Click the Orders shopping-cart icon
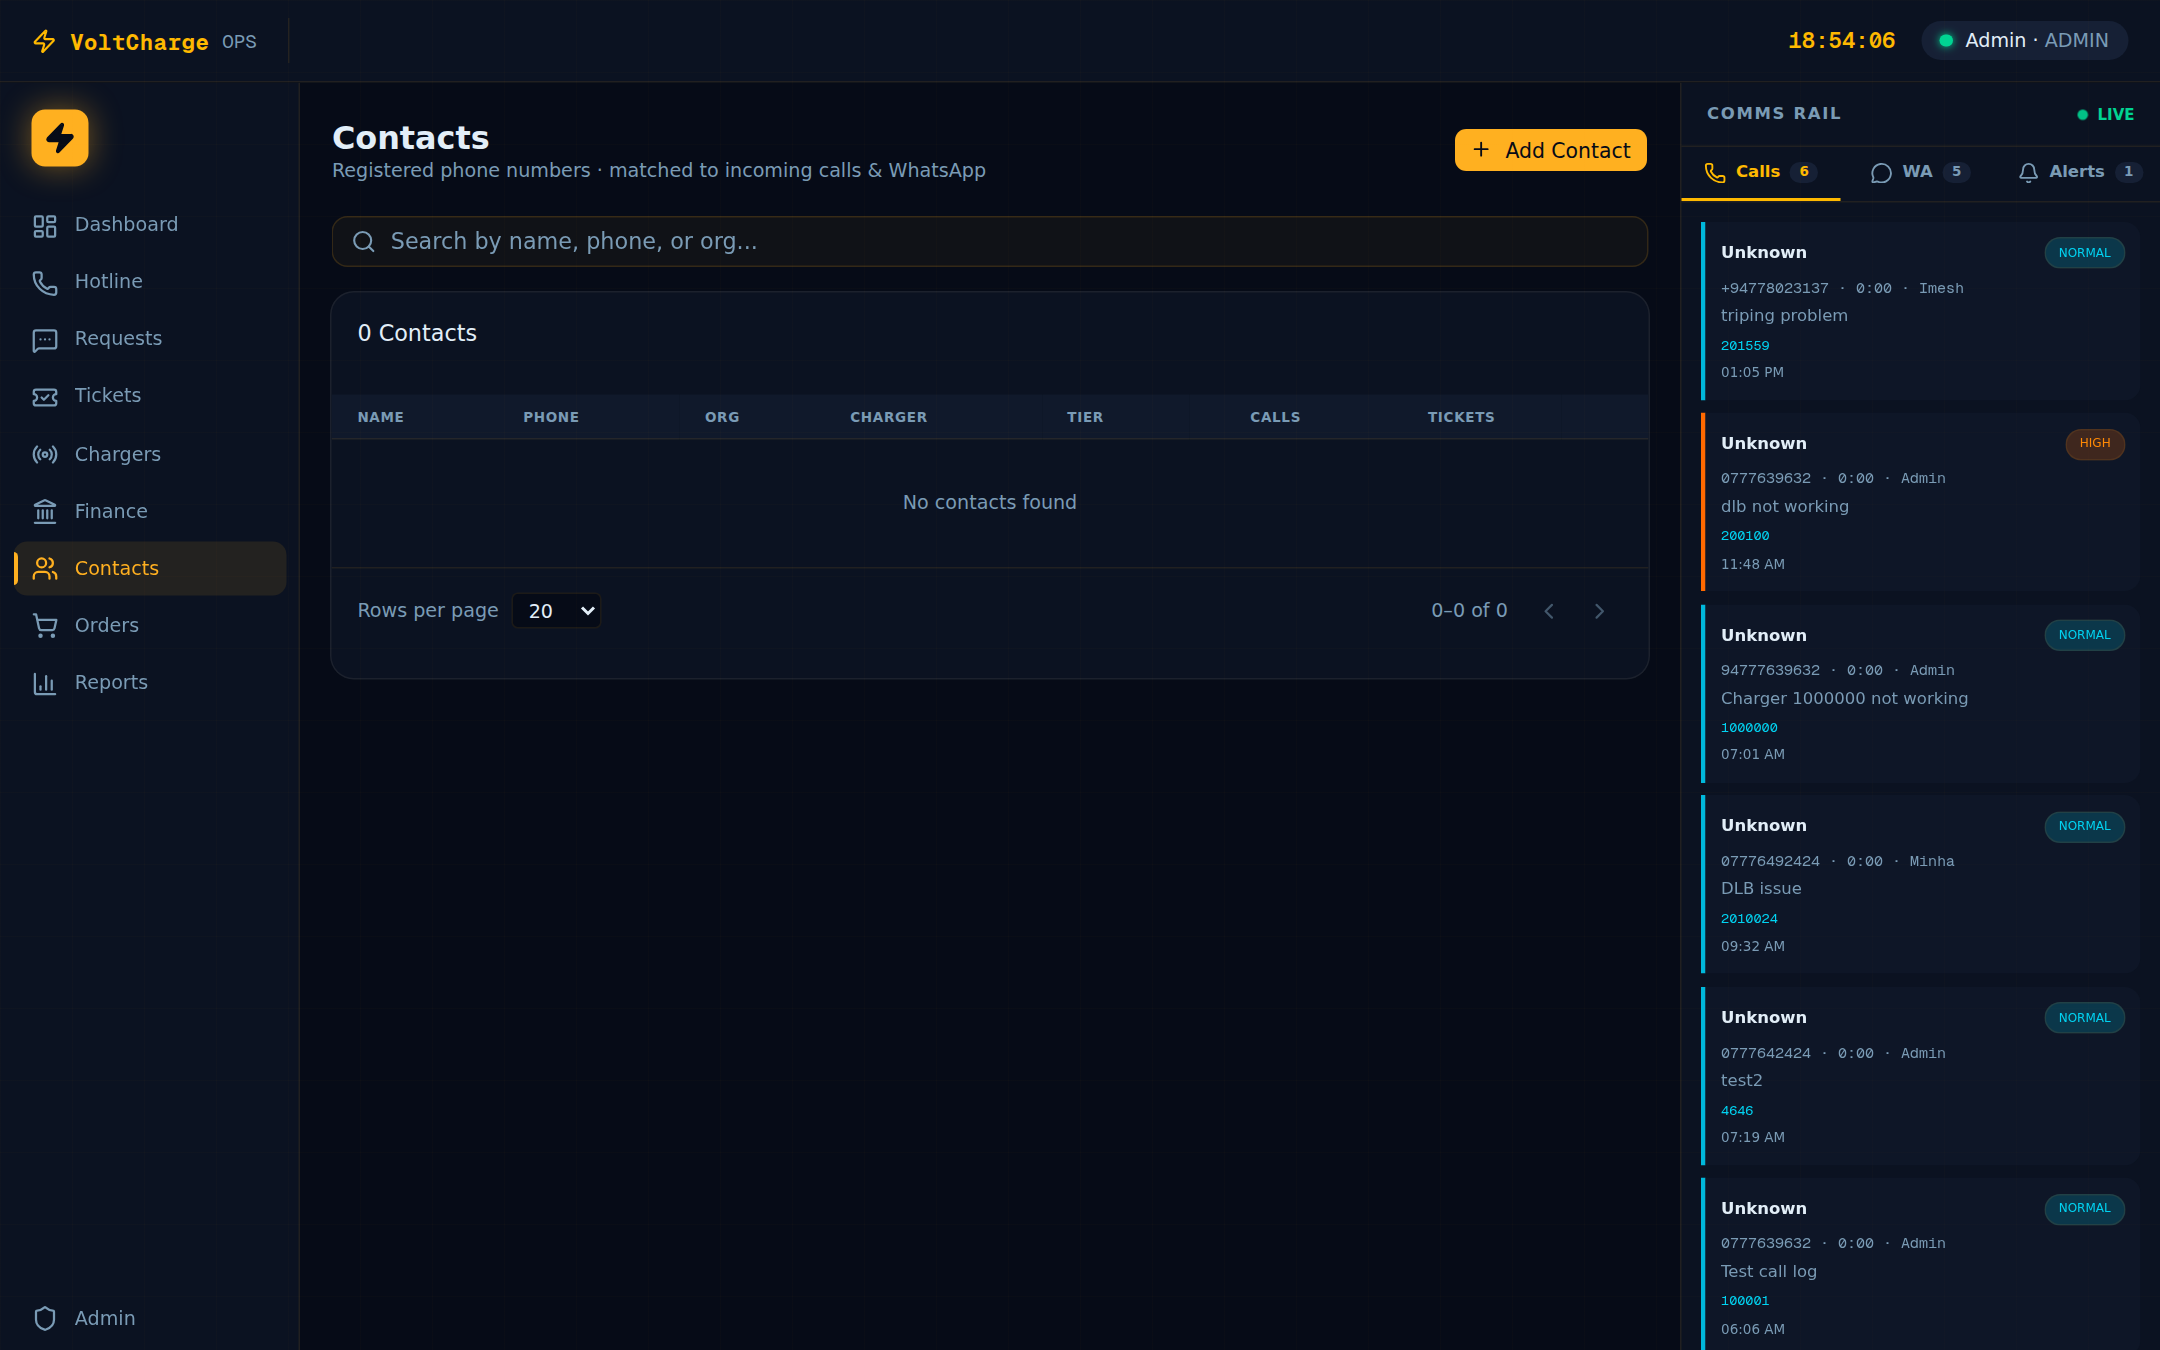 click(x=44, y=625)
